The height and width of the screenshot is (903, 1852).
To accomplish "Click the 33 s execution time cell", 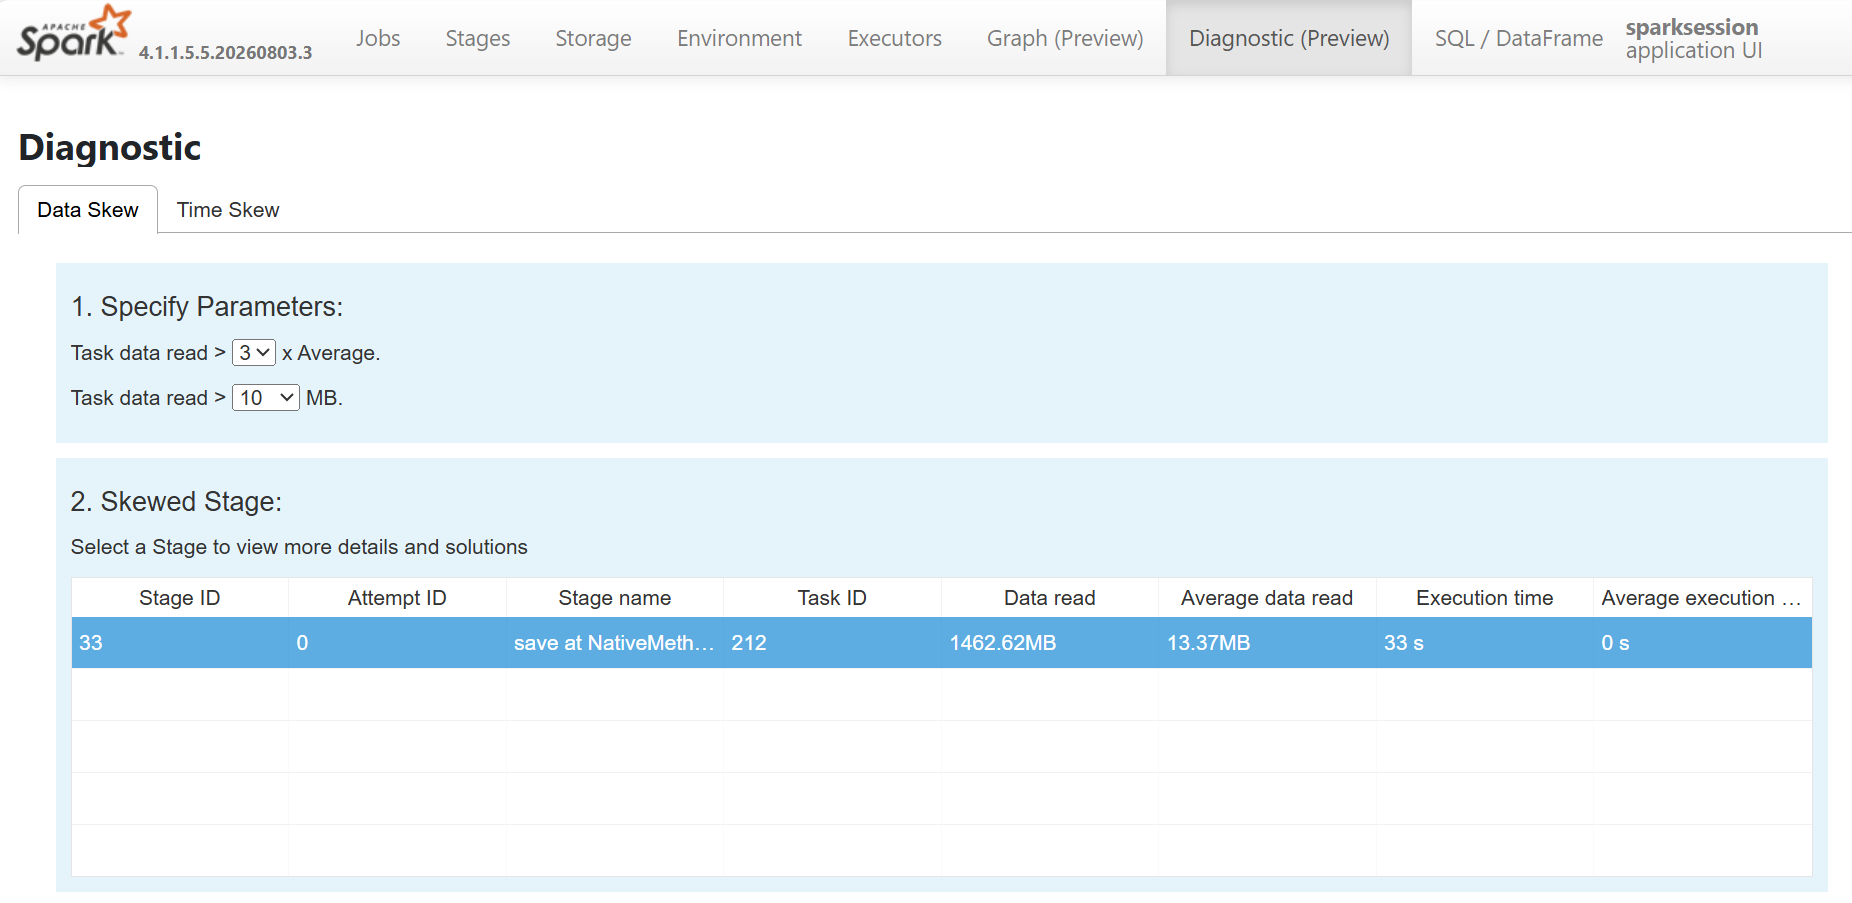I will [1485, 643].
